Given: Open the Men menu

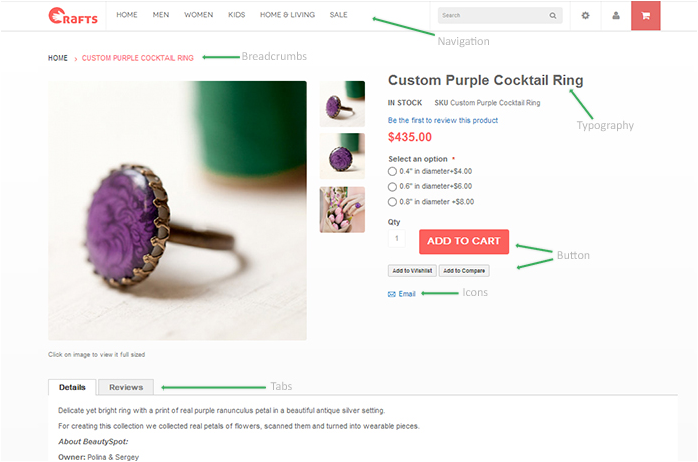Looking at the screenshot, I should tap(161, 15).
